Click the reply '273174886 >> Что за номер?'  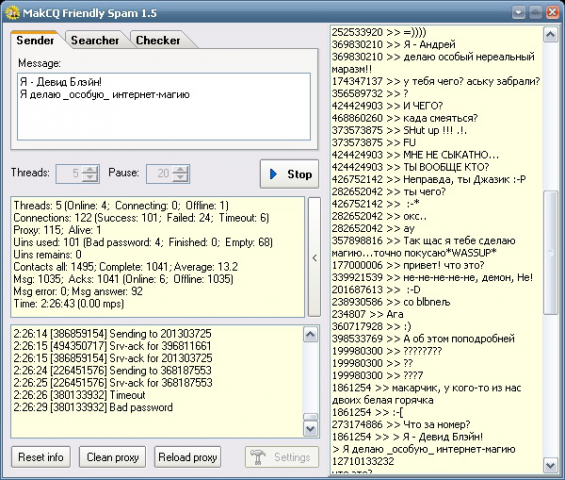click(401, 424)
